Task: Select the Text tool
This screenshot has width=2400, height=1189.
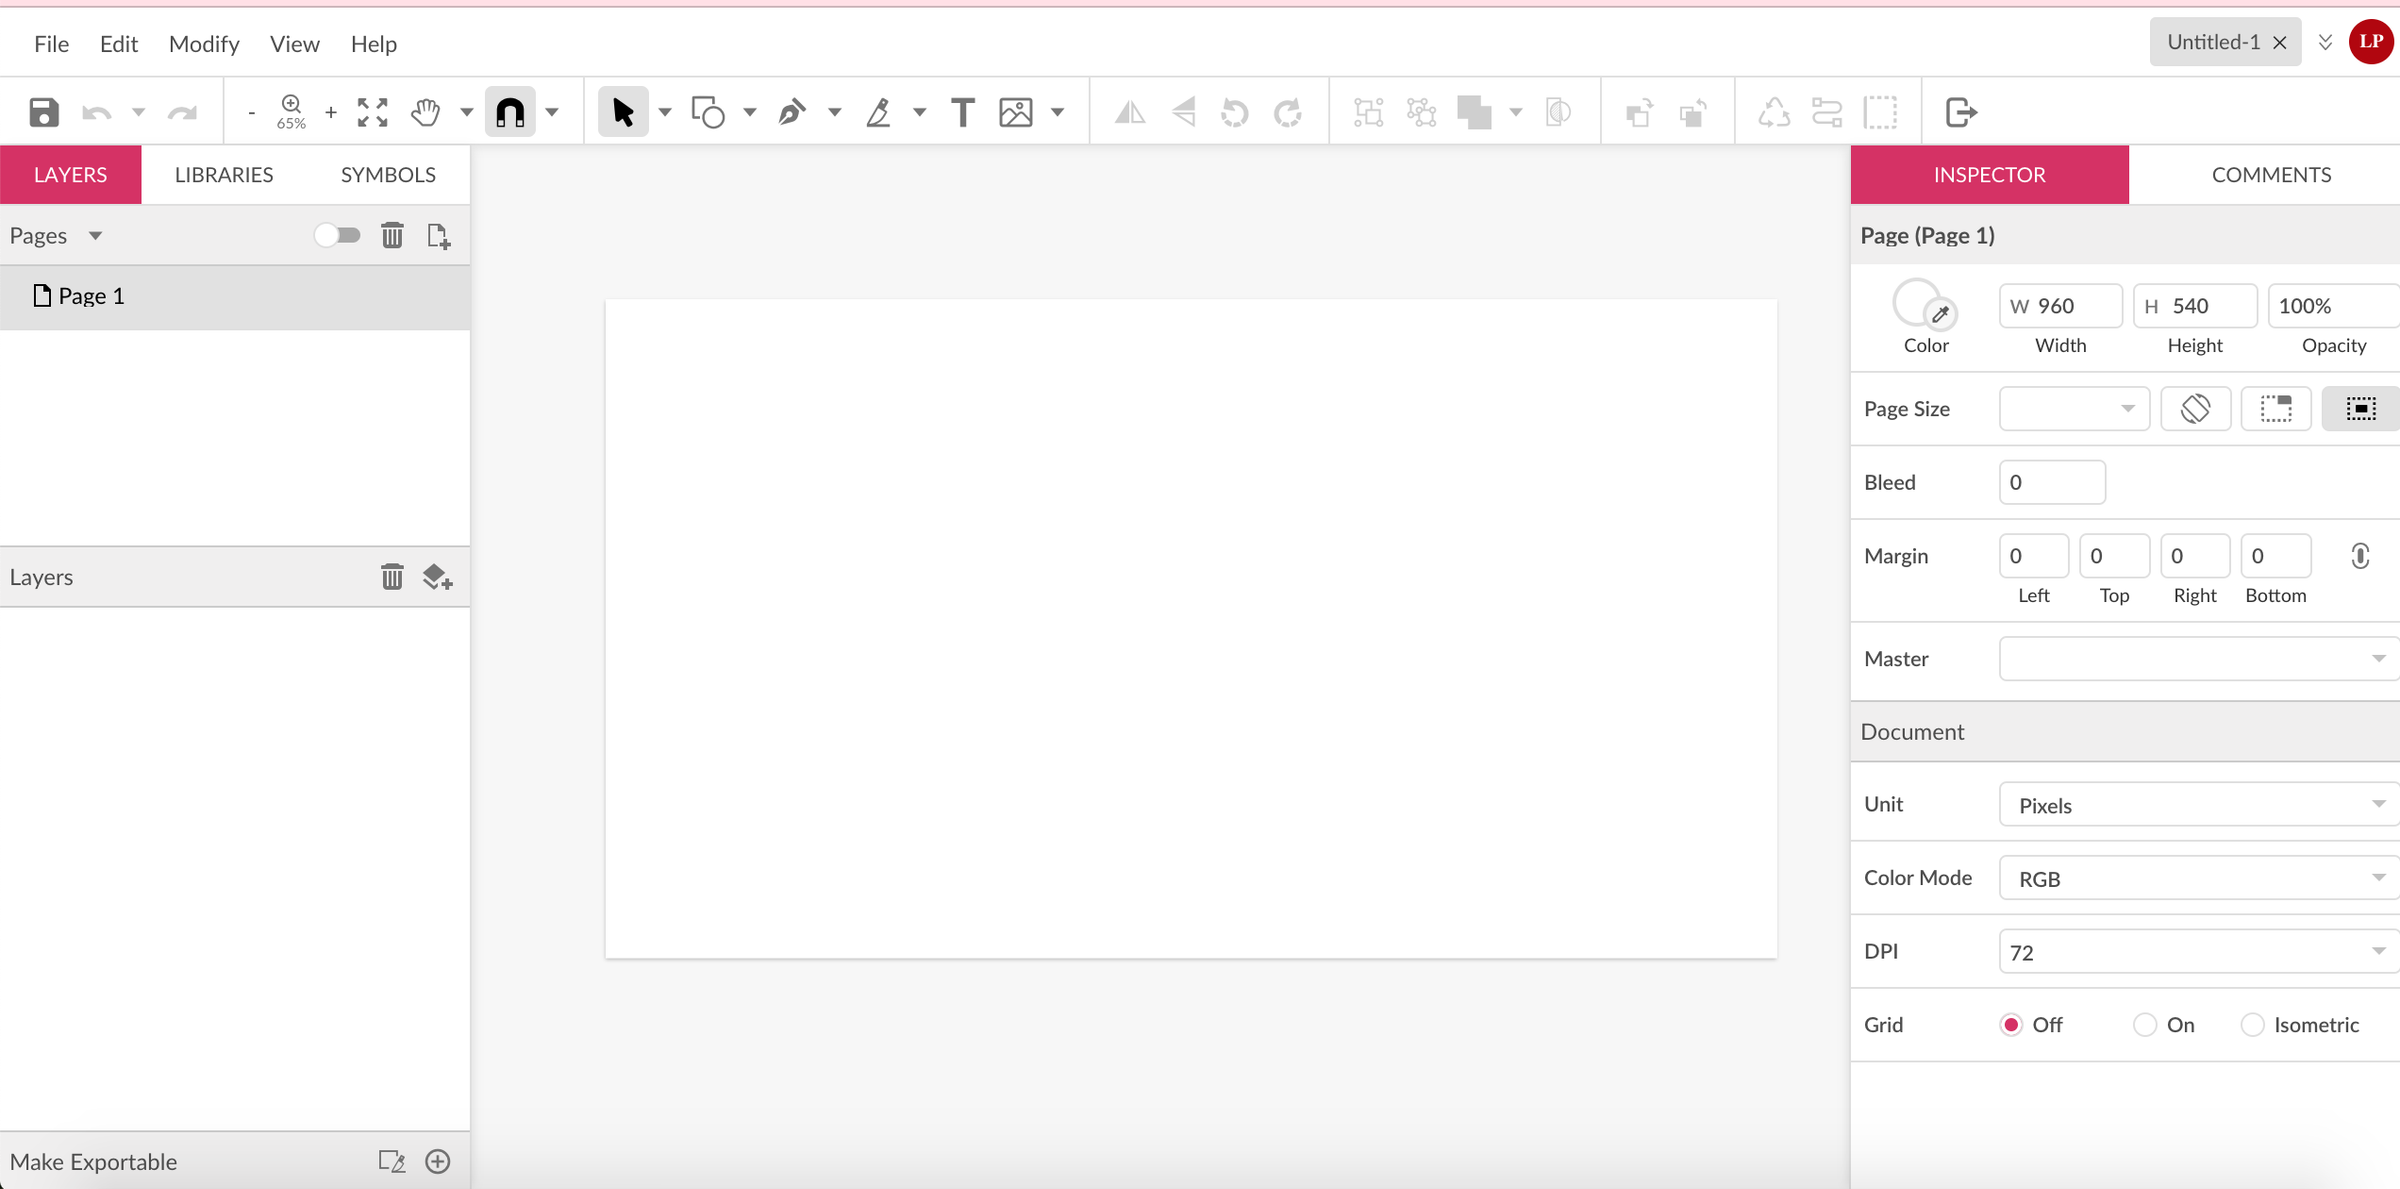Action: pos(962,112)
